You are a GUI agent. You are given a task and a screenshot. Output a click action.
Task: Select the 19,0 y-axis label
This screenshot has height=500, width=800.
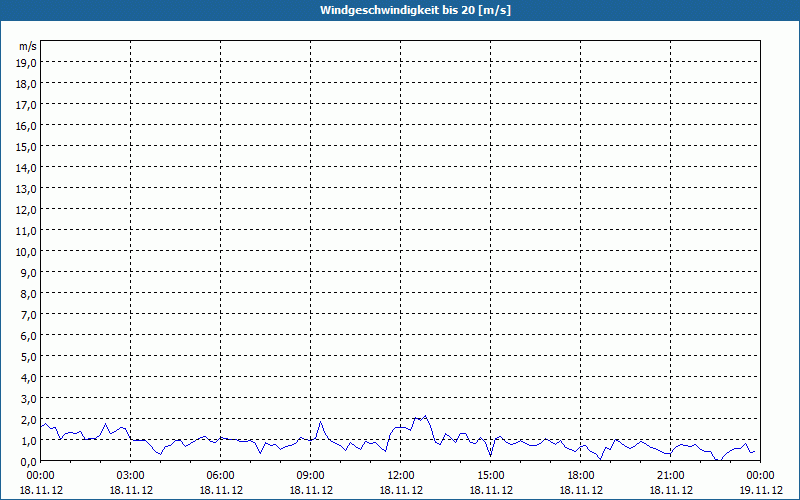point(26,62)
